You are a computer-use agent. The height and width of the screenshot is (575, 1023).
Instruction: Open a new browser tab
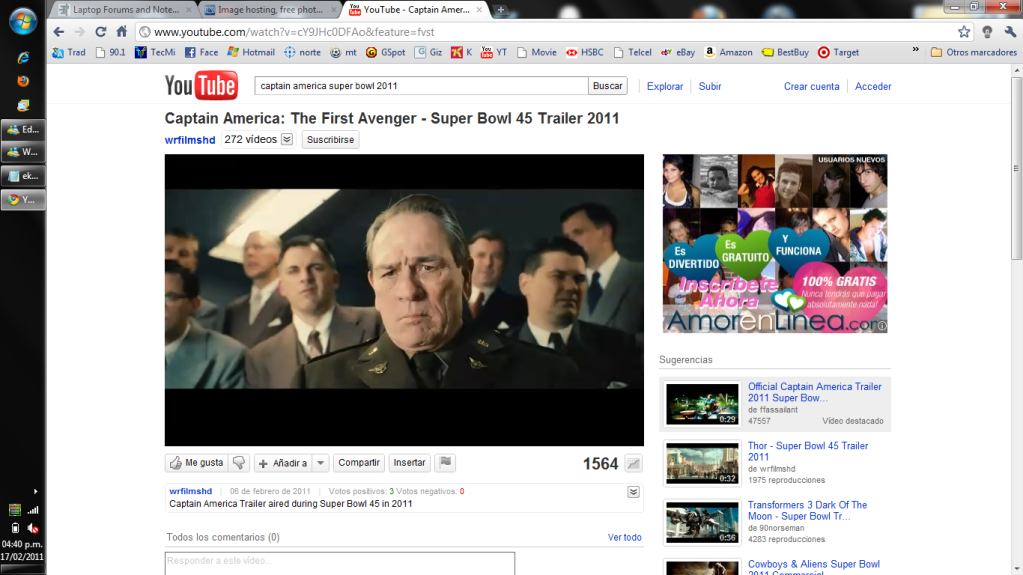pyautogui.click(x=500, y=10)
